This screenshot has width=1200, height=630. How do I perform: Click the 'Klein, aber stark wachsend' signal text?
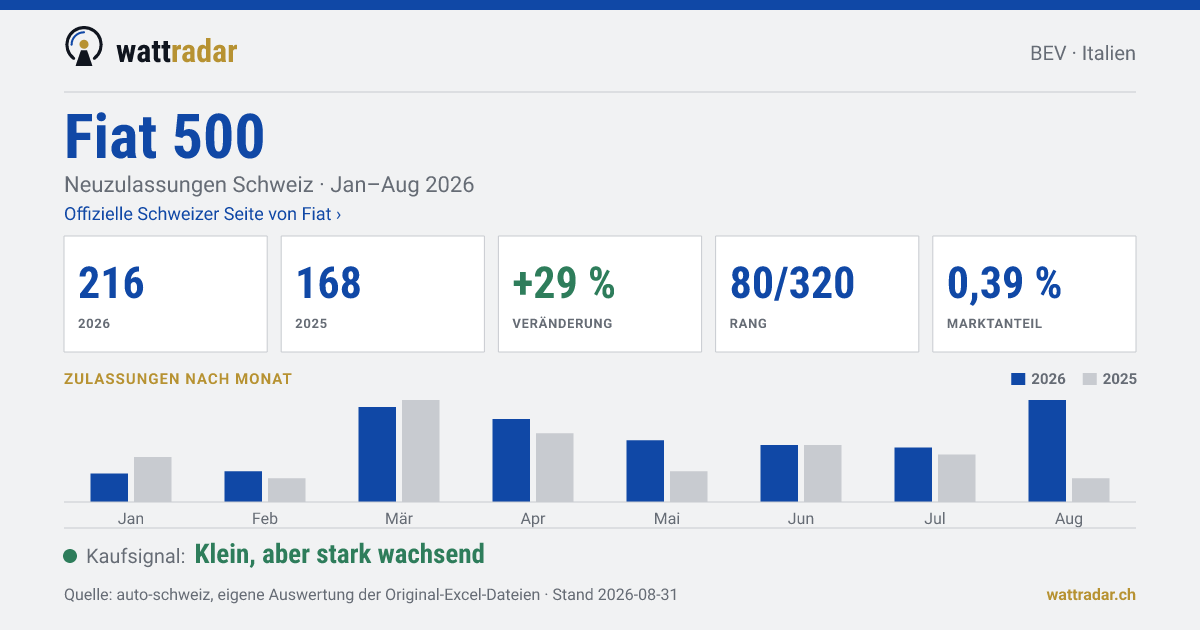[340, 554]
